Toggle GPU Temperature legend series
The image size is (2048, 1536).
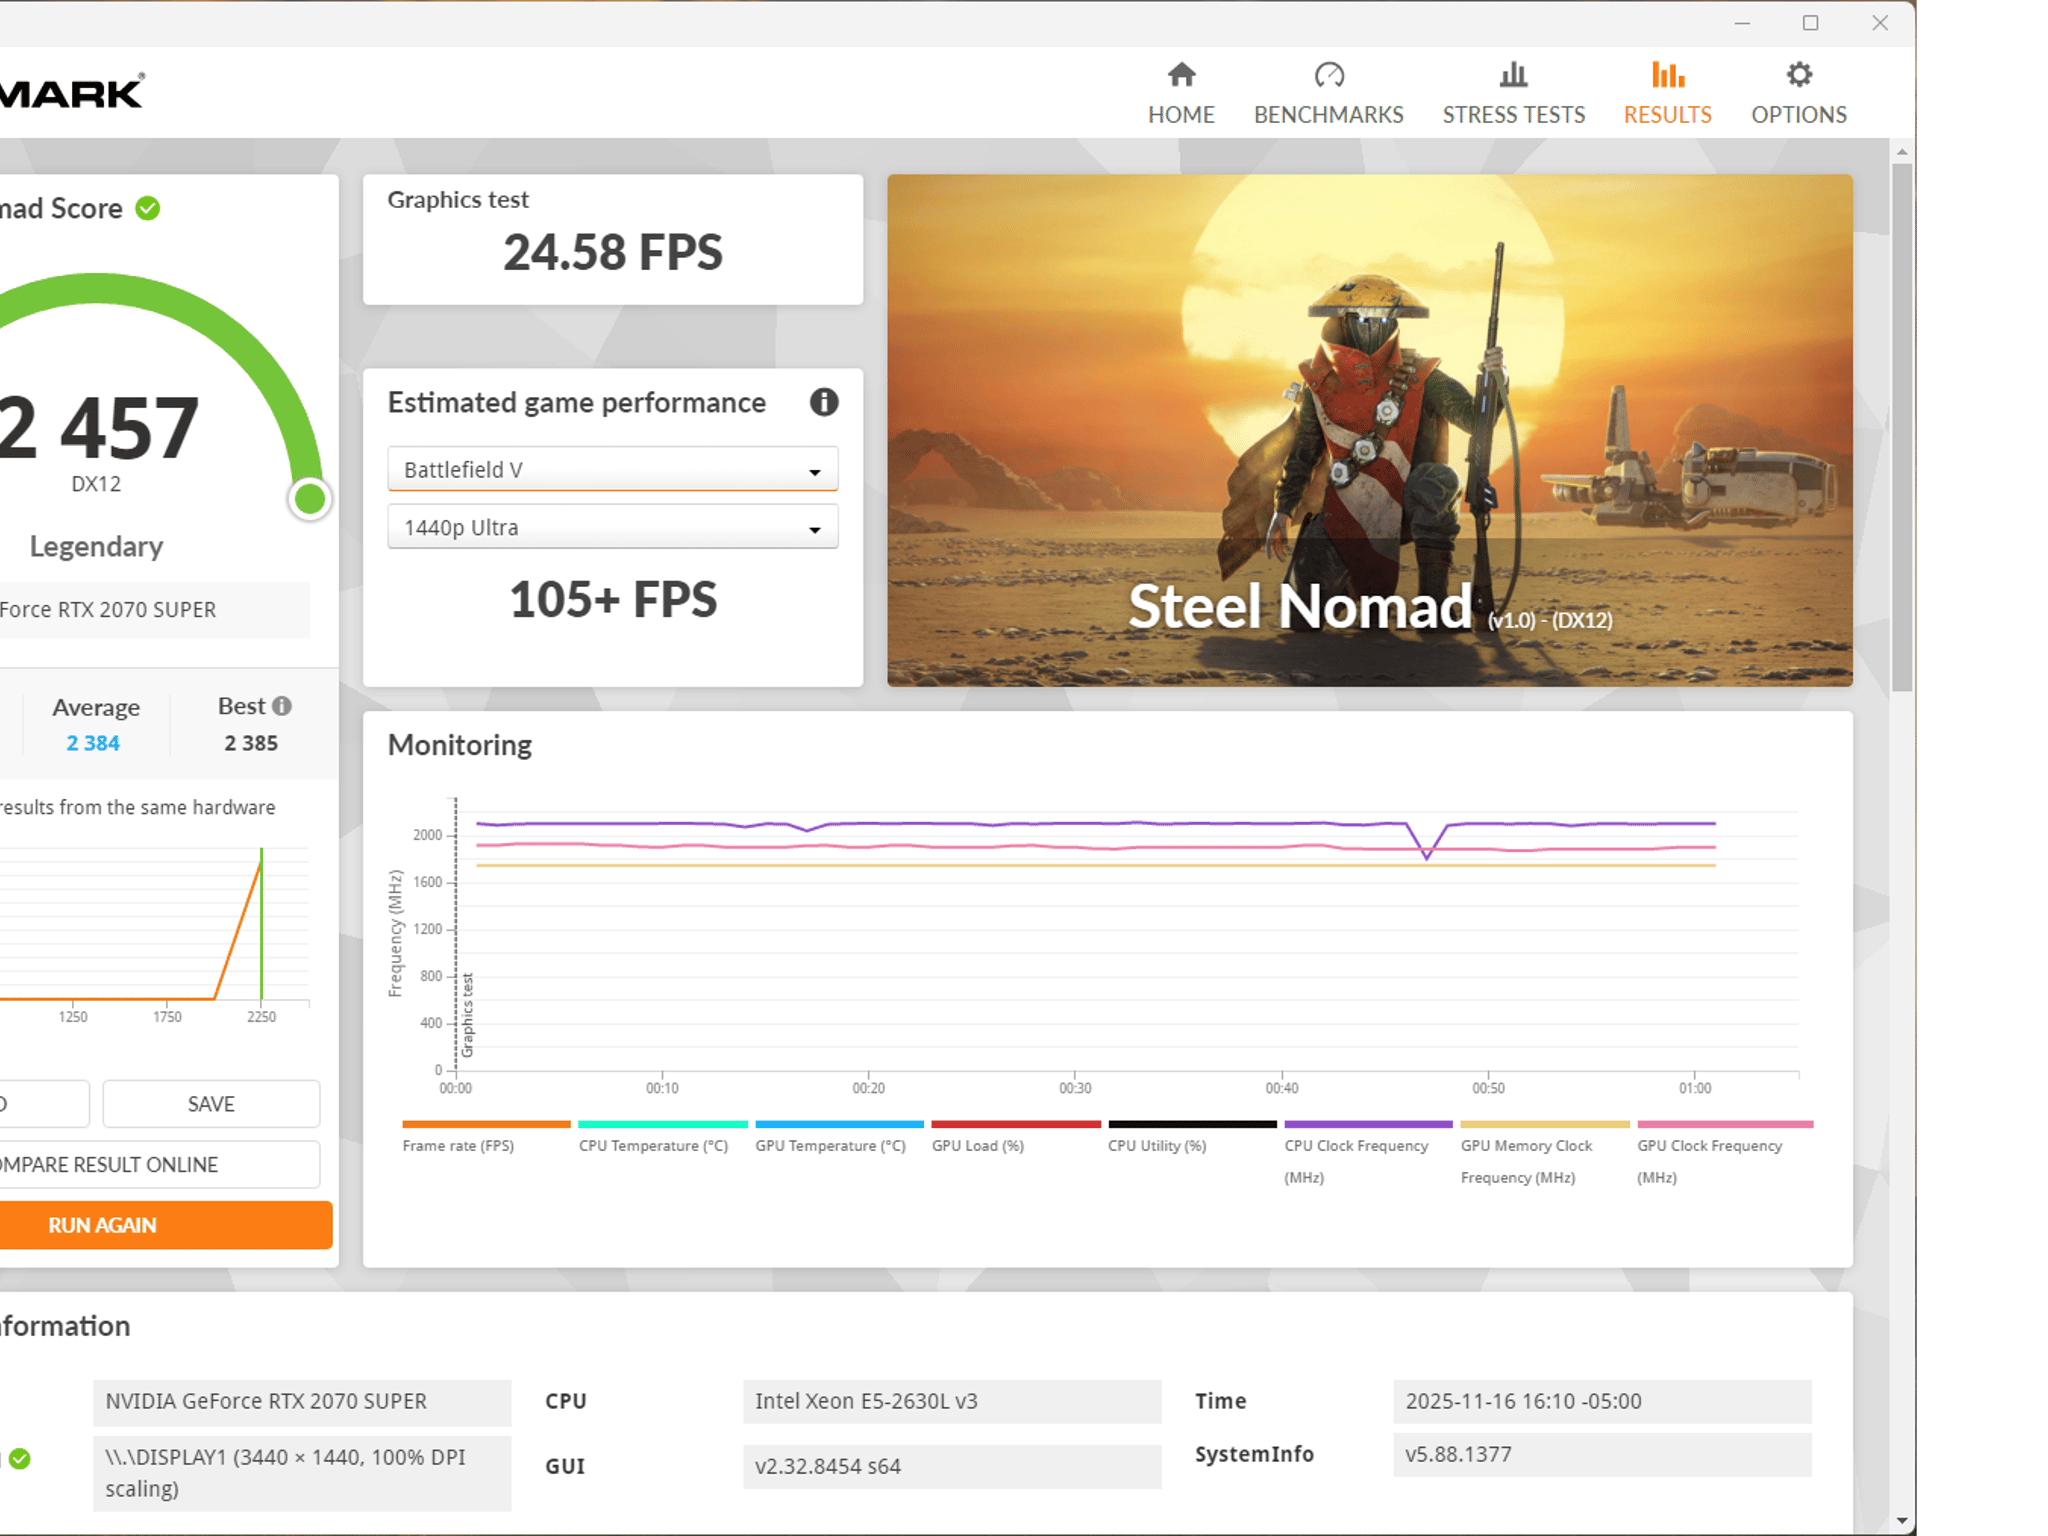click(839, 1138)
